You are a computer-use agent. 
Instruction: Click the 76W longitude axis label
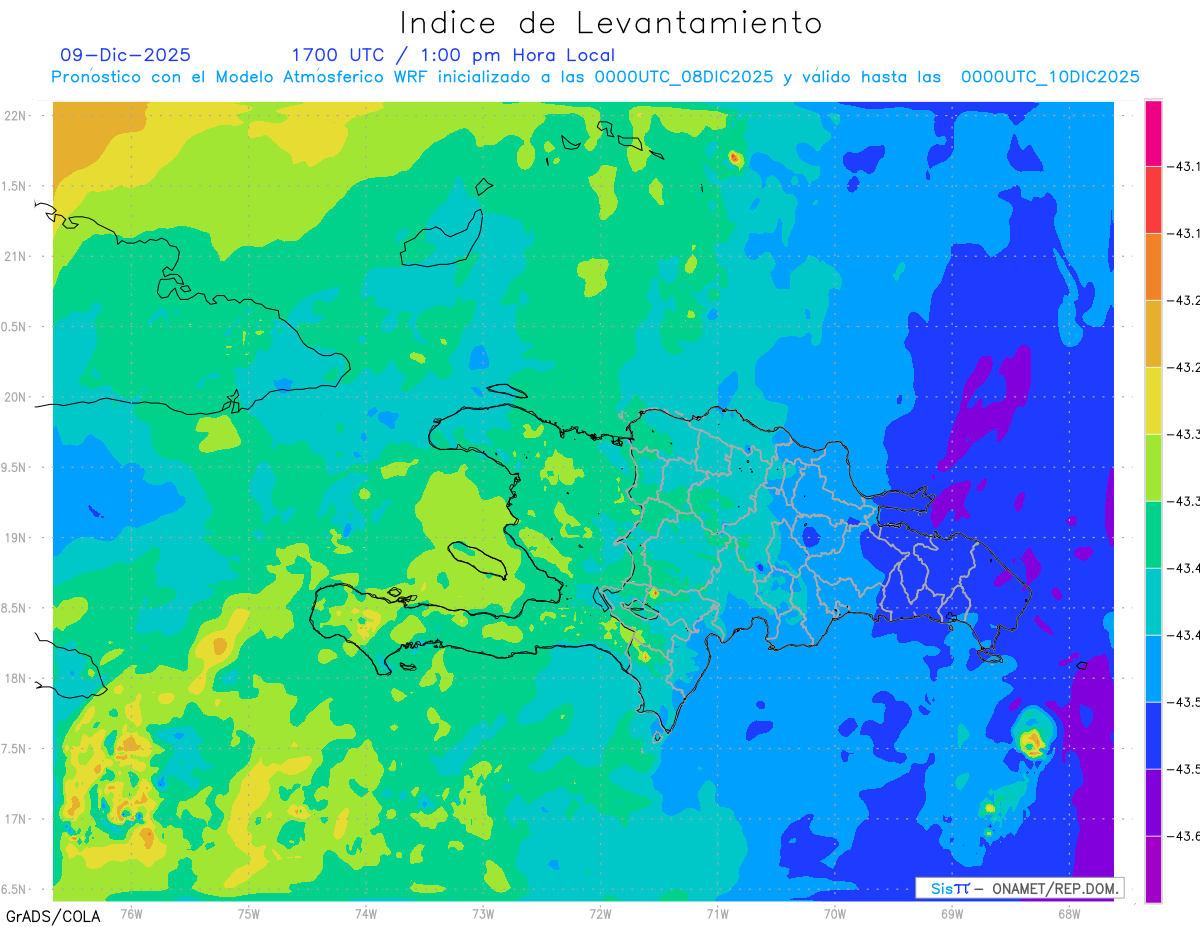click(132, 913)
